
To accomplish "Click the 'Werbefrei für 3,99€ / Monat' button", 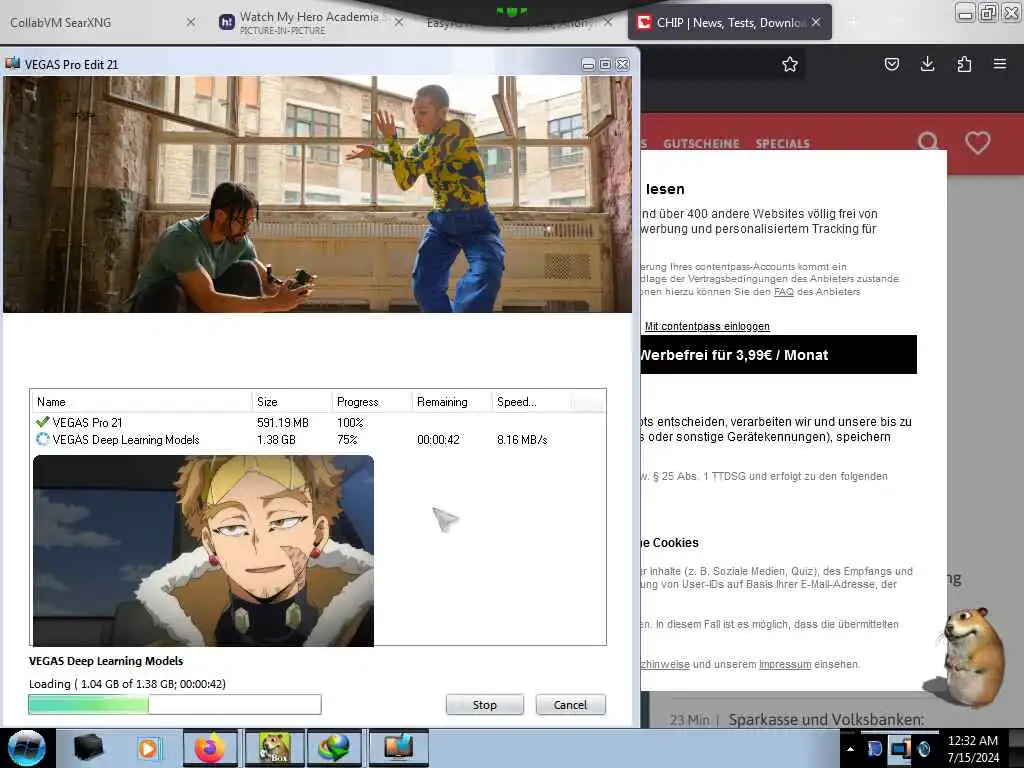I will coord(778,355).
